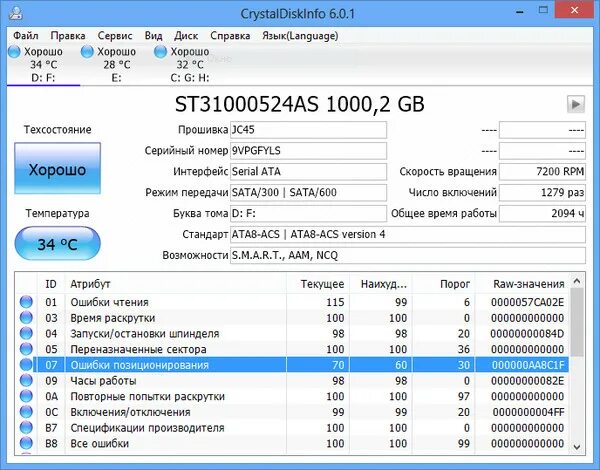Click the Интерфейс field Serial ATA
Screen dimensions: 600x470
pos(308,171)
